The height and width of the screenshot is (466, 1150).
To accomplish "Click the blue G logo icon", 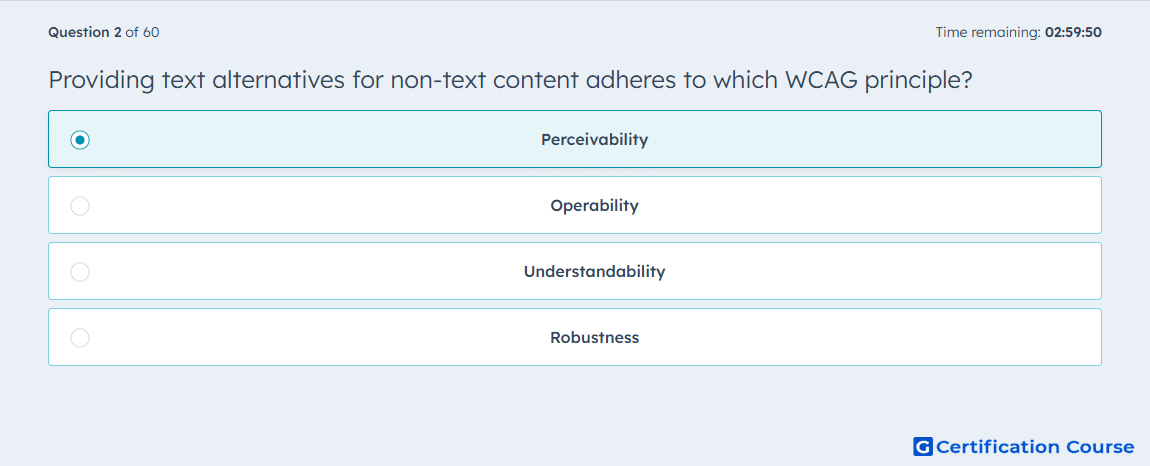I will (x=923, y=447).
